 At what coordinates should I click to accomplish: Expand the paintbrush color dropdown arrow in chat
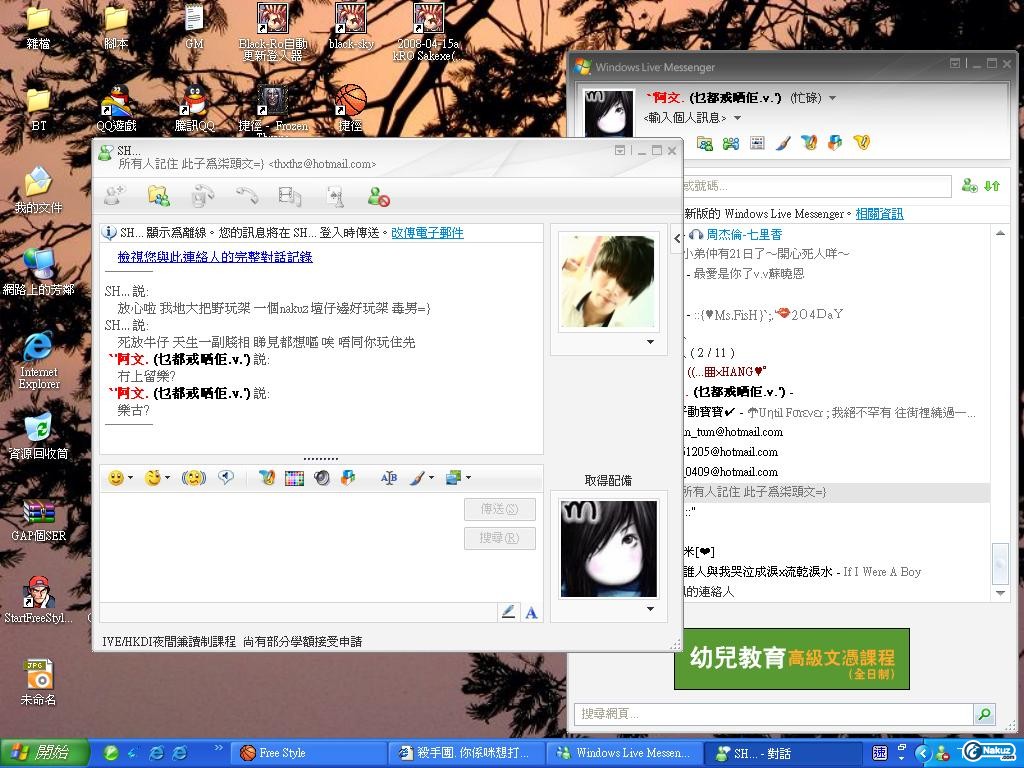click(432, 478)
